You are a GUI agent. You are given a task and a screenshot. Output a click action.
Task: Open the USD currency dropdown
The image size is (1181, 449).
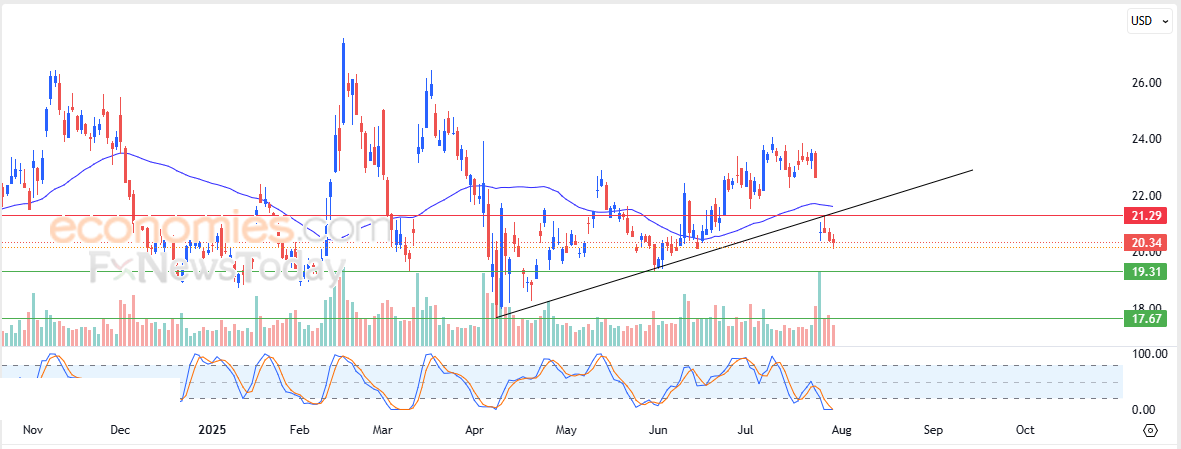[x=1149, y=21]
